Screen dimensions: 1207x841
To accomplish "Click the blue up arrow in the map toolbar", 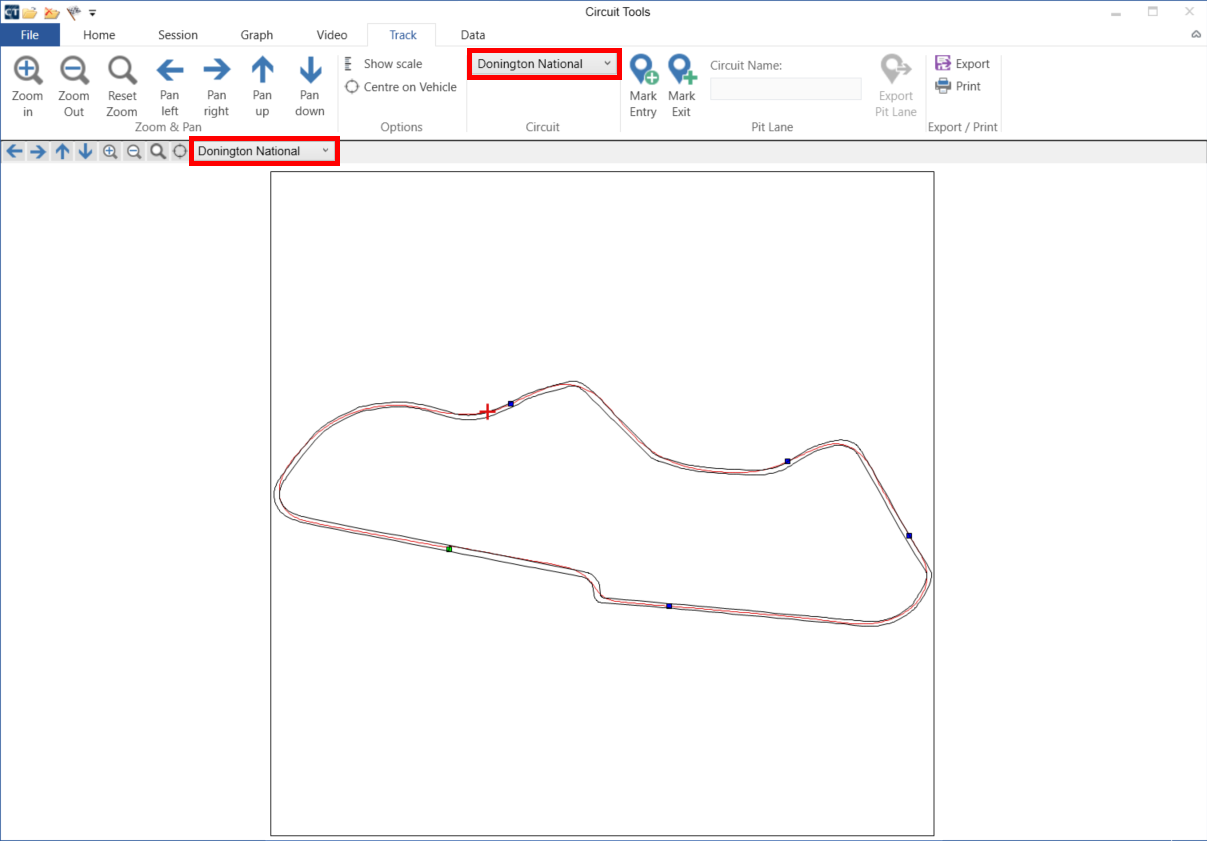I will (62, 151).
